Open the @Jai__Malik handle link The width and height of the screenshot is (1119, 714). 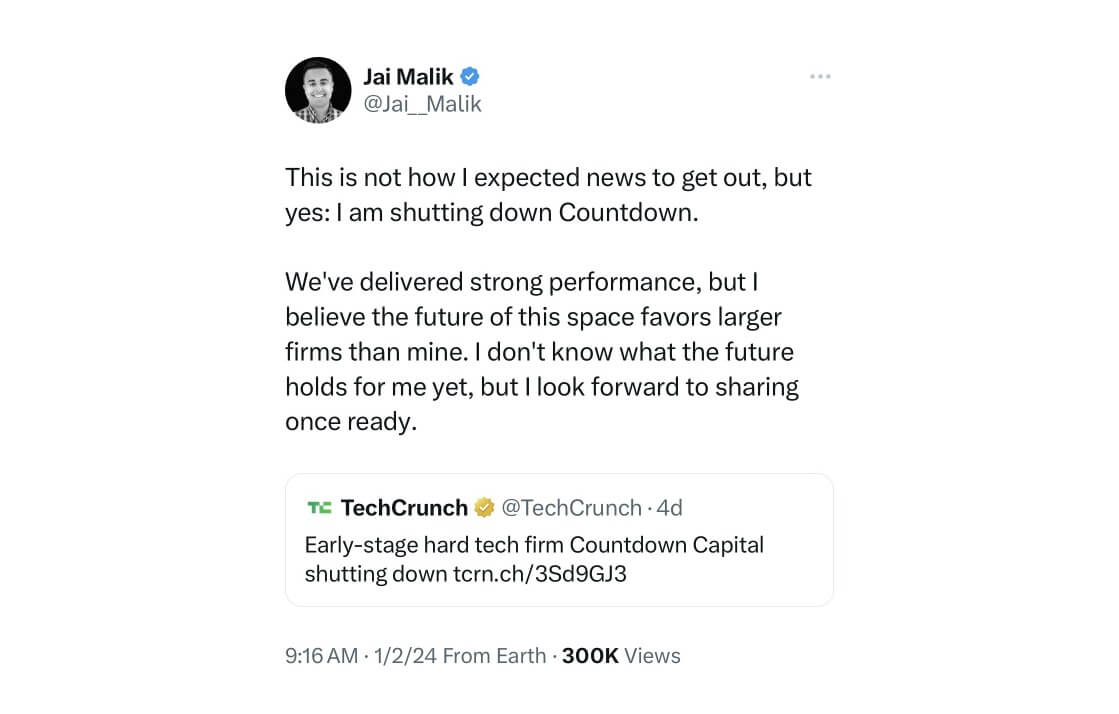click(x=422, y=104)
